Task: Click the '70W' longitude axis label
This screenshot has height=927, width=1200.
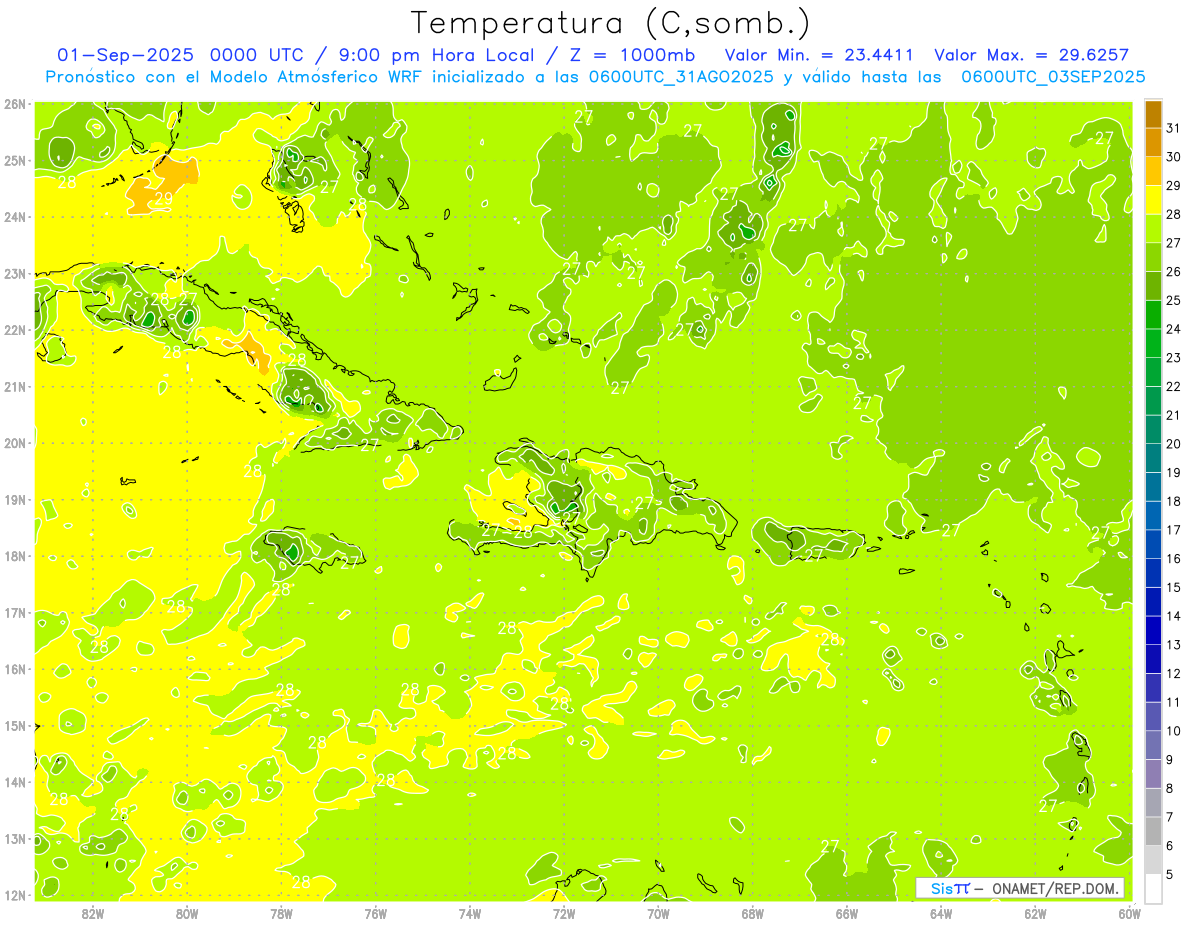Action: [658, 913]
